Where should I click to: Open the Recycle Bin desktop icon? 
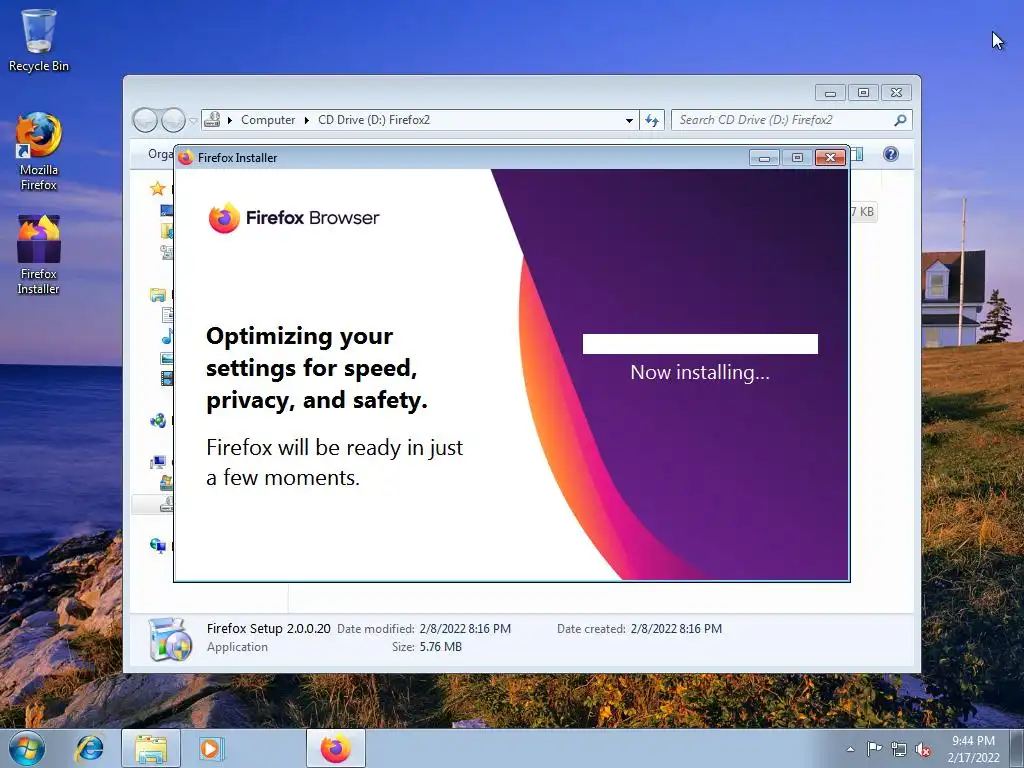(39, 40)
